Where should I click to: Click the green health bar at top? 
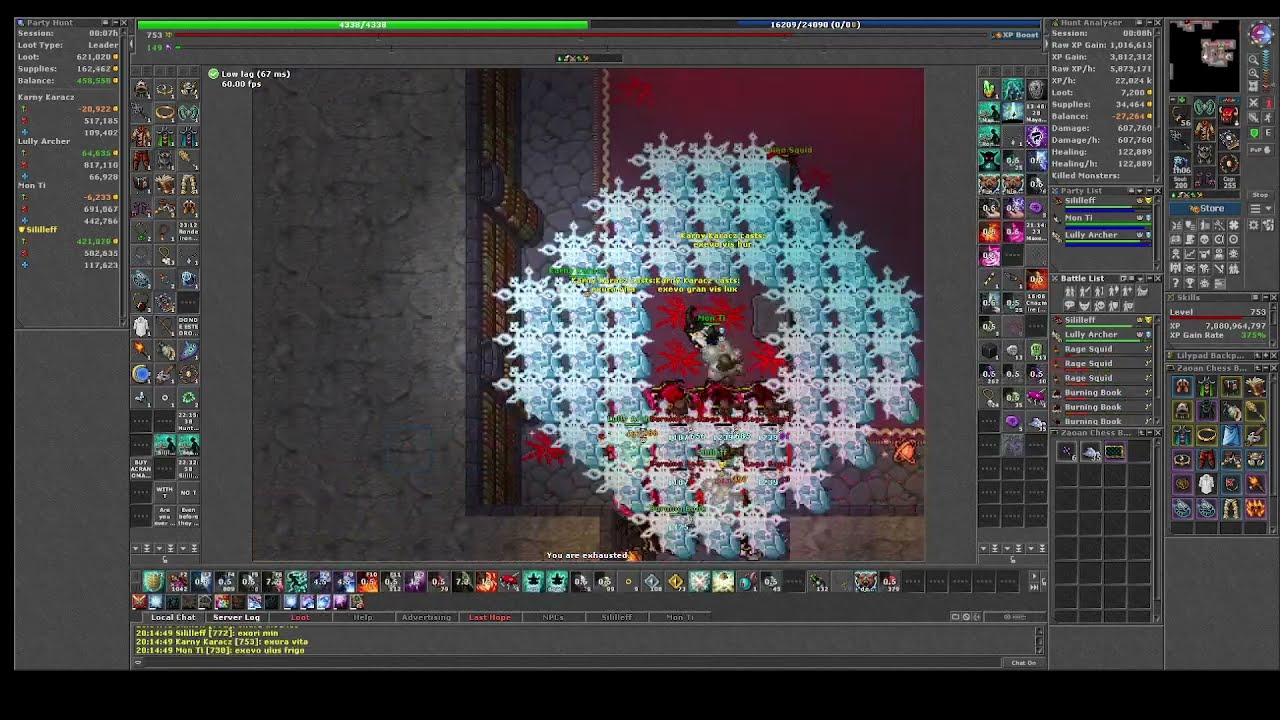(362, 24)
